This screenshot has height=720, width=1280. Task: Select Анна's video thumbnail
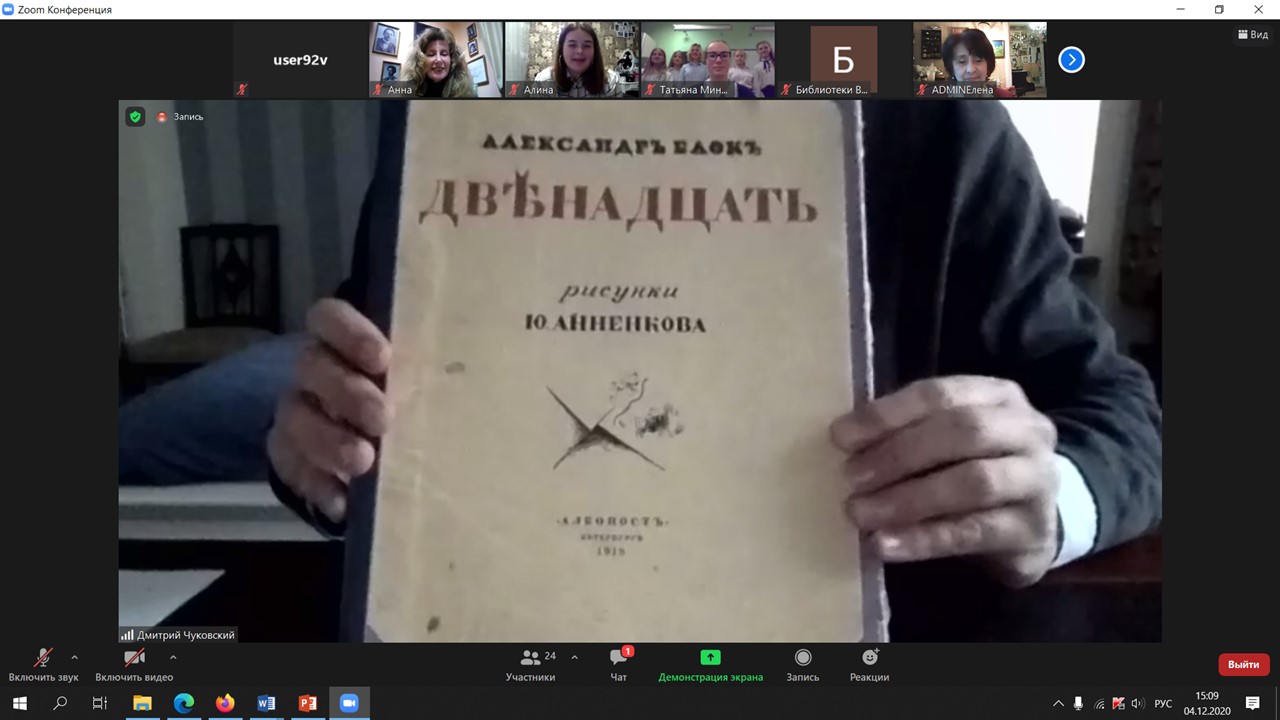tap(435, 58)
